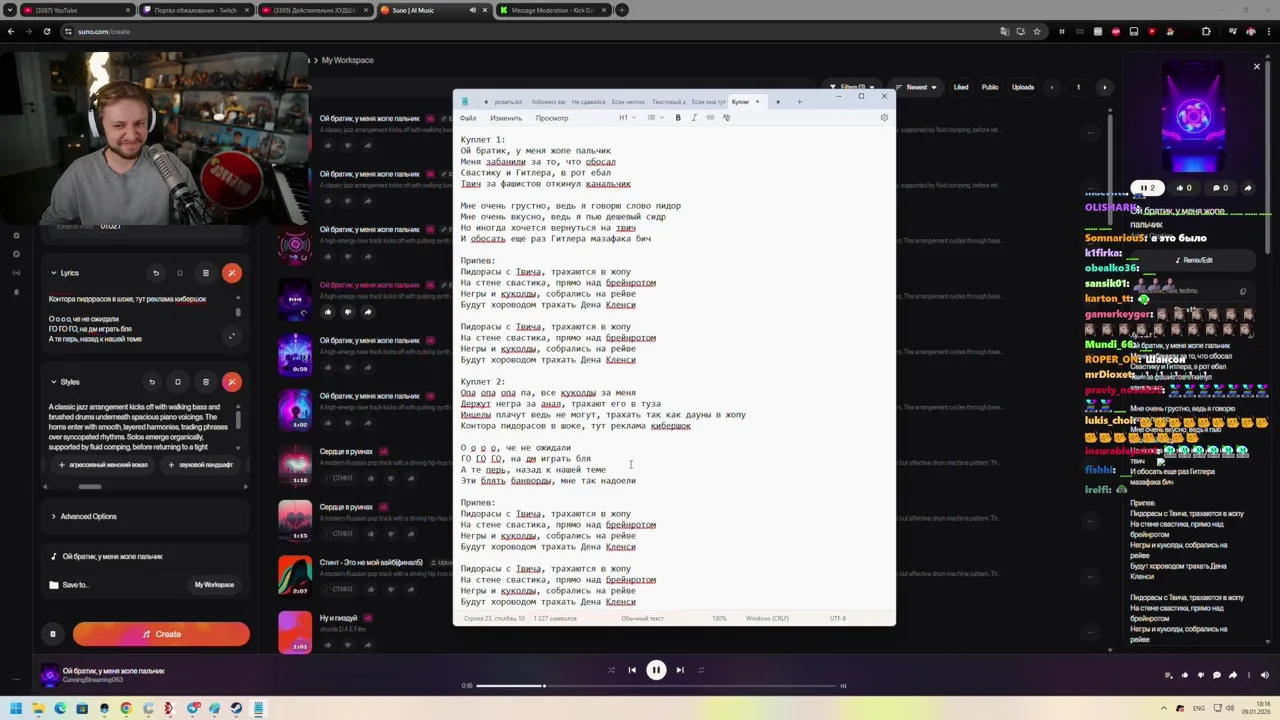1280x720 pixels.
Task: Open the My Workspace breadcrumb heading
Action: (x=347, y=60)
